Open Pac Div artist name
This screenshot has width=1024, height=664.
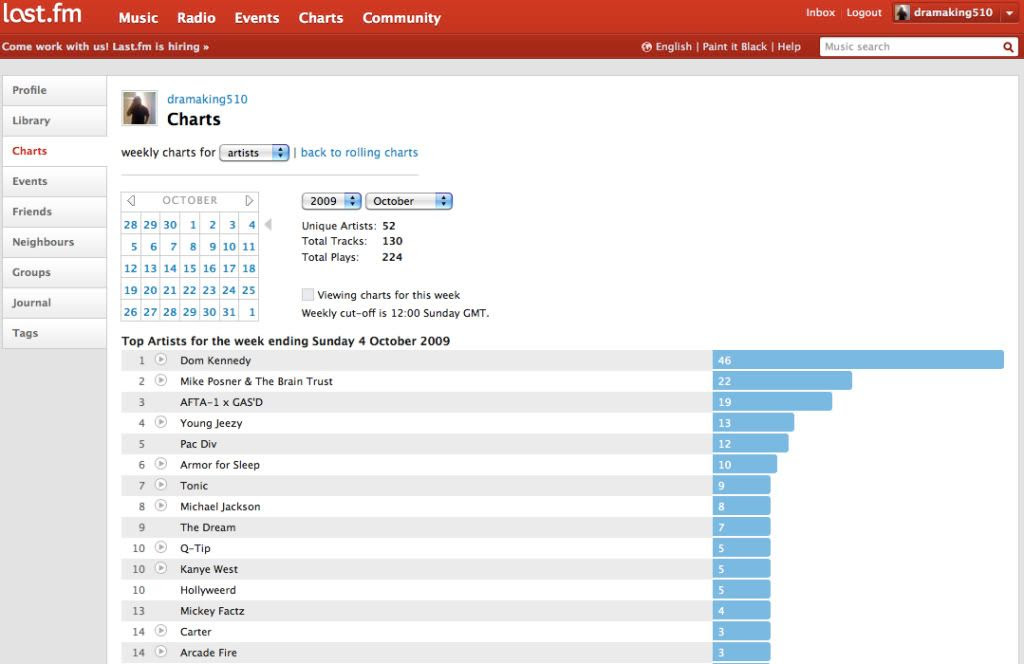pos(198,444)
